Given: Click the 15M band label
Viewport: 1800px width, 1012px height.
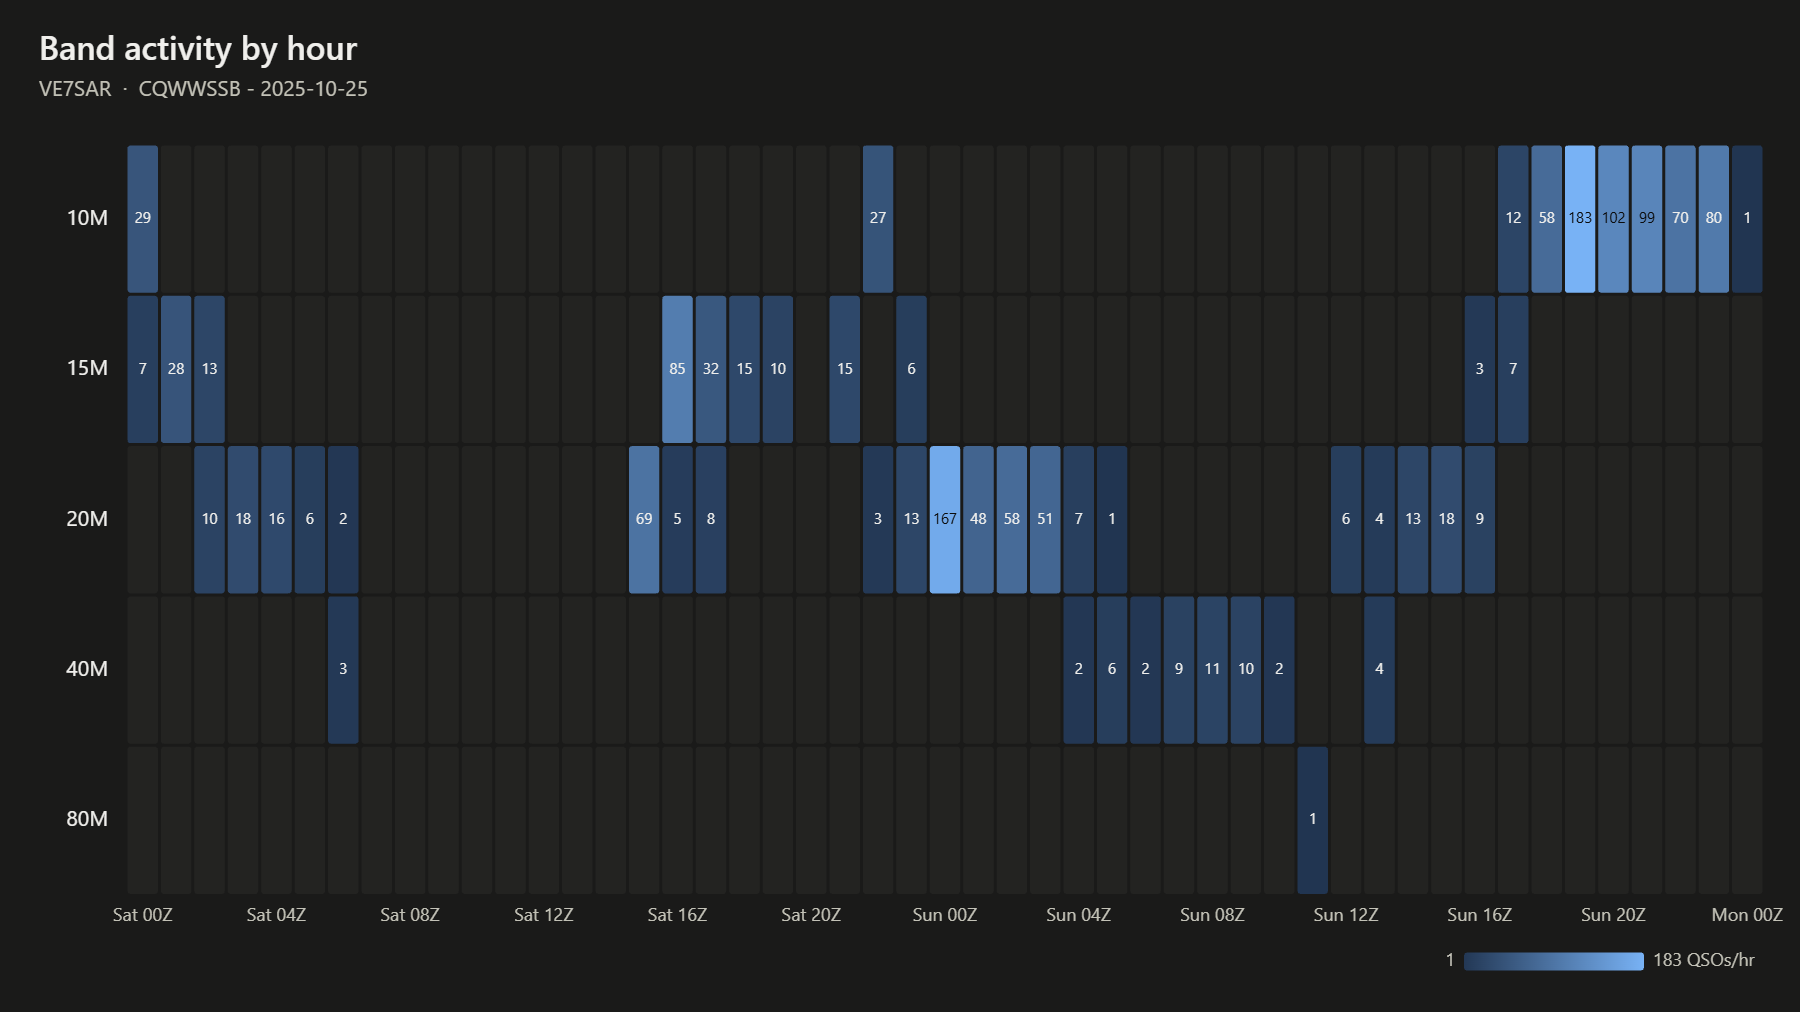Looking at the screenshot, I should [x=87, y=368].
